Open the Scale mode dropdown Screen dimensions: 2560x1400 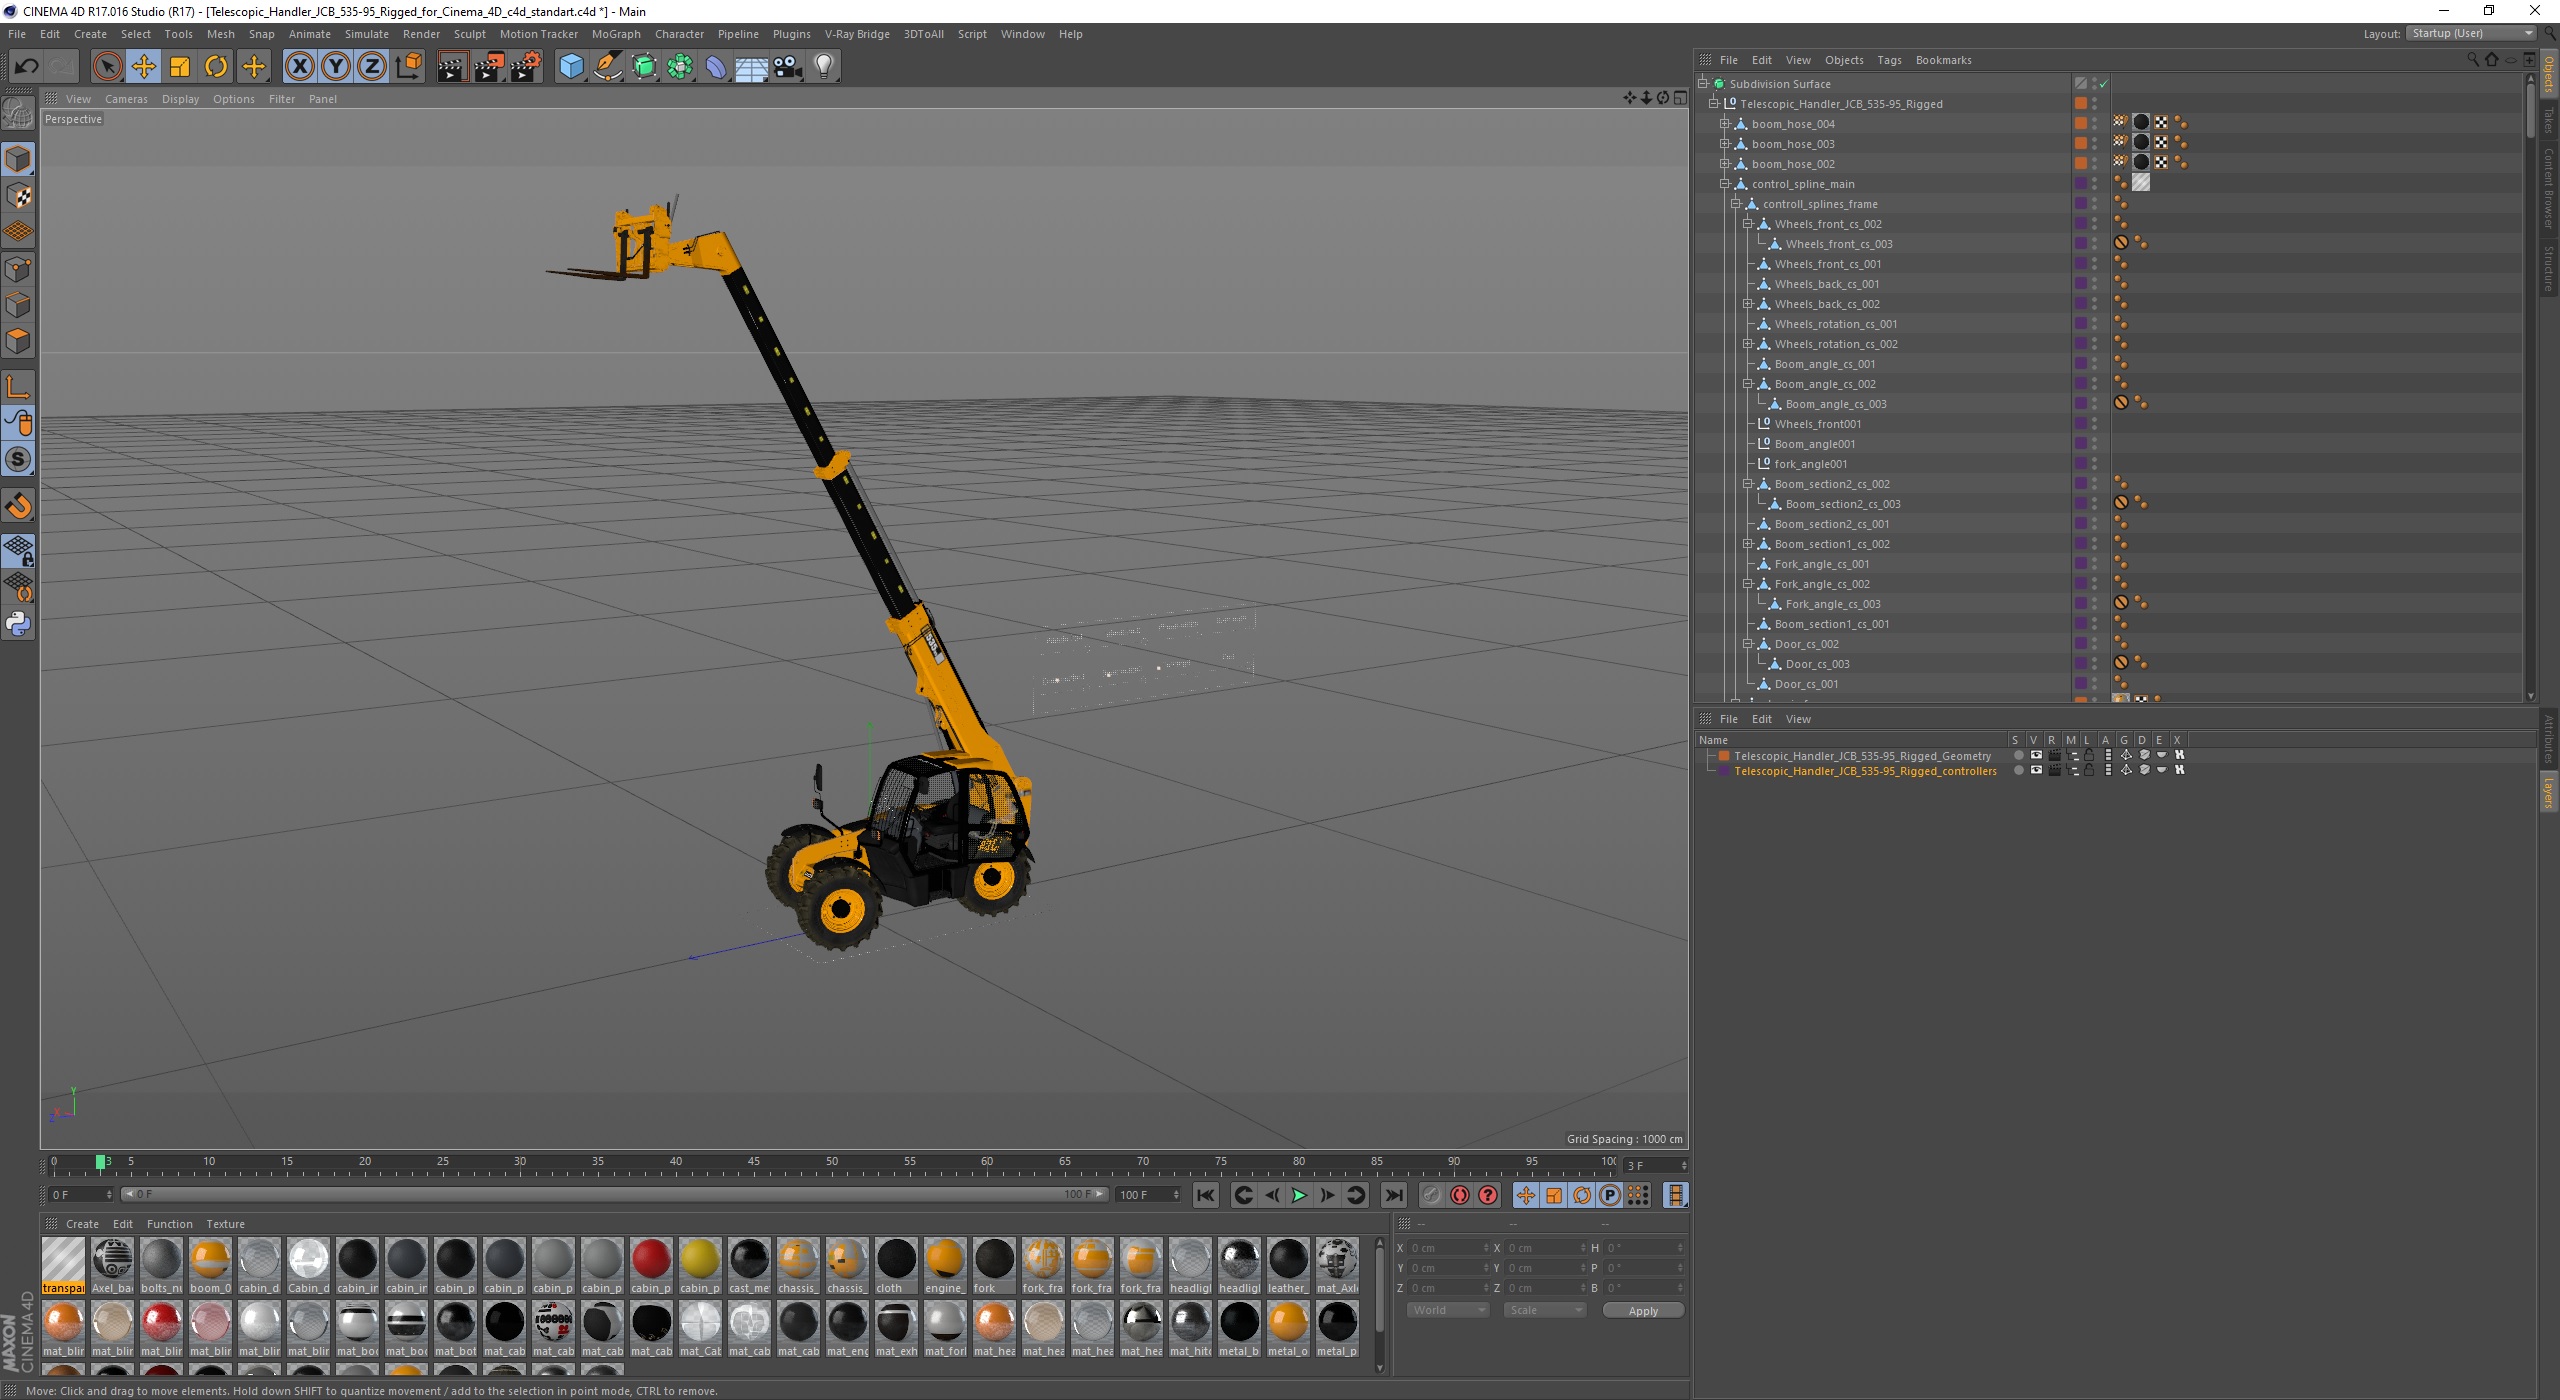click(x=1544, y=1310)
